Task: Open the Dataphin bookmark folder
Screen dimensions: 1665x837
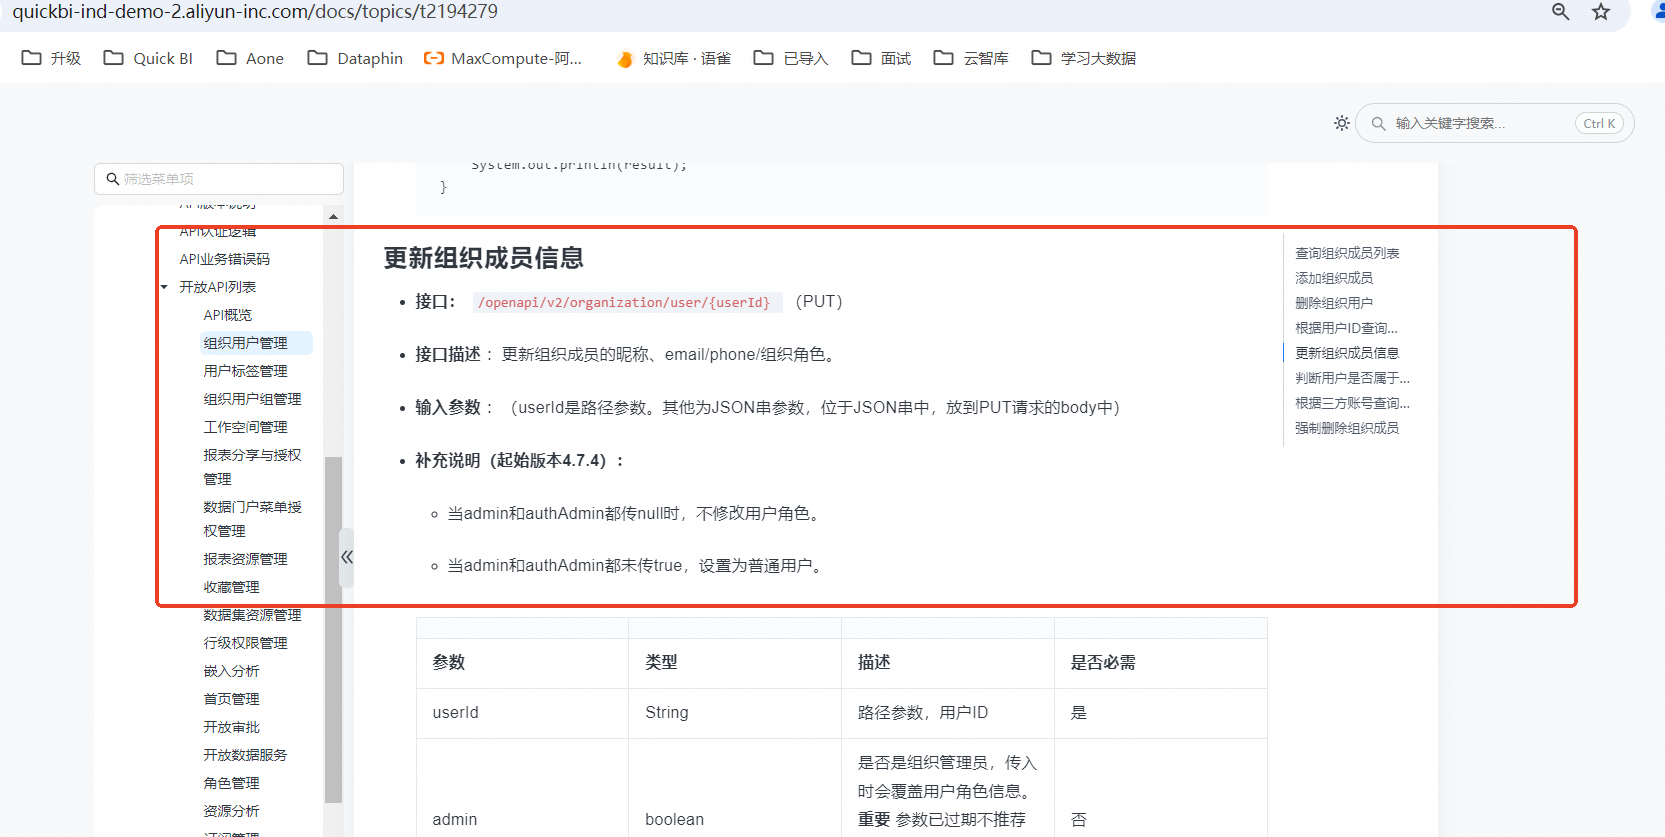Action: coord(355,58)
